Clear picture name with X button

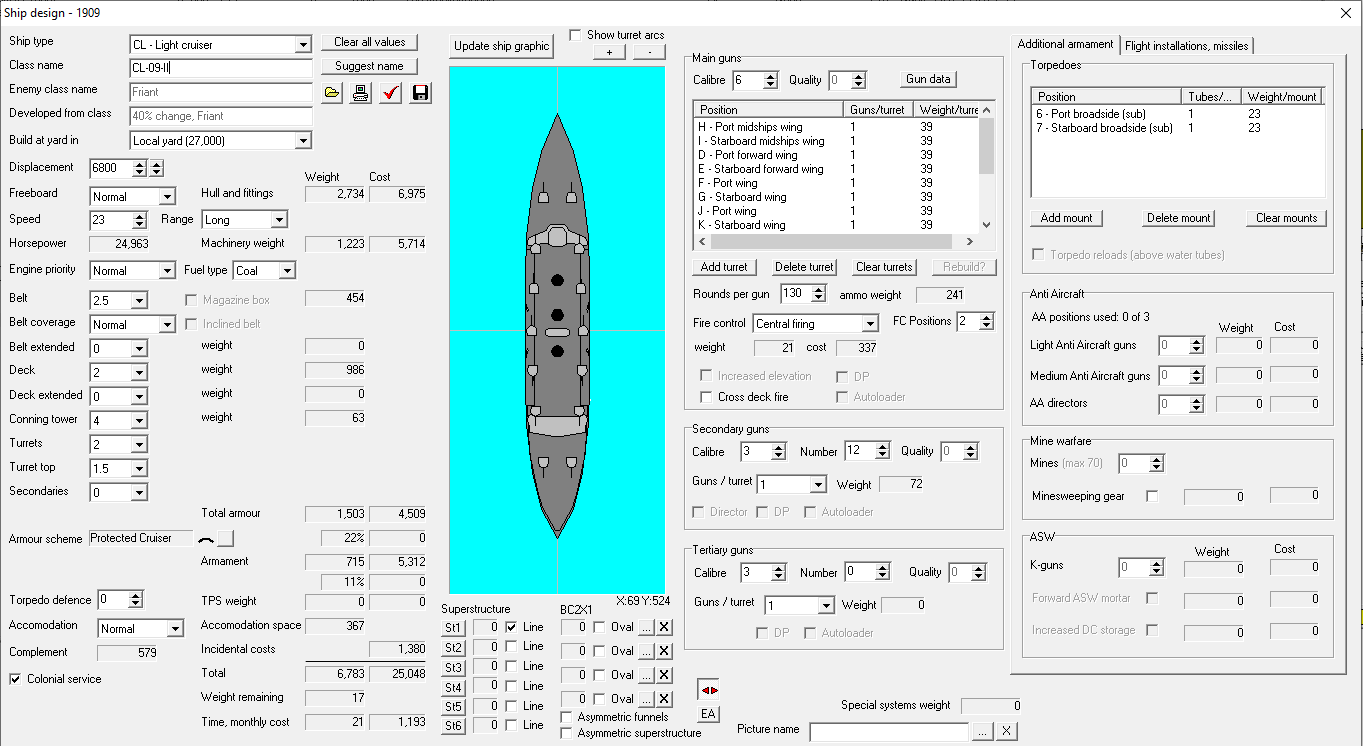coord(1006,731)
